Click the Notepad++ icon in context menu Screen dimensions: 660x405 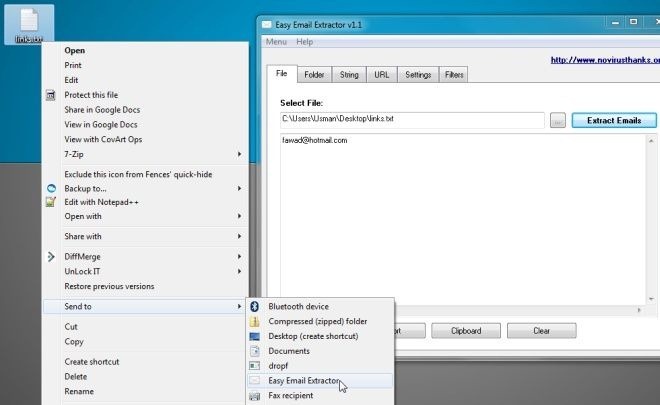tap(51, 202)
